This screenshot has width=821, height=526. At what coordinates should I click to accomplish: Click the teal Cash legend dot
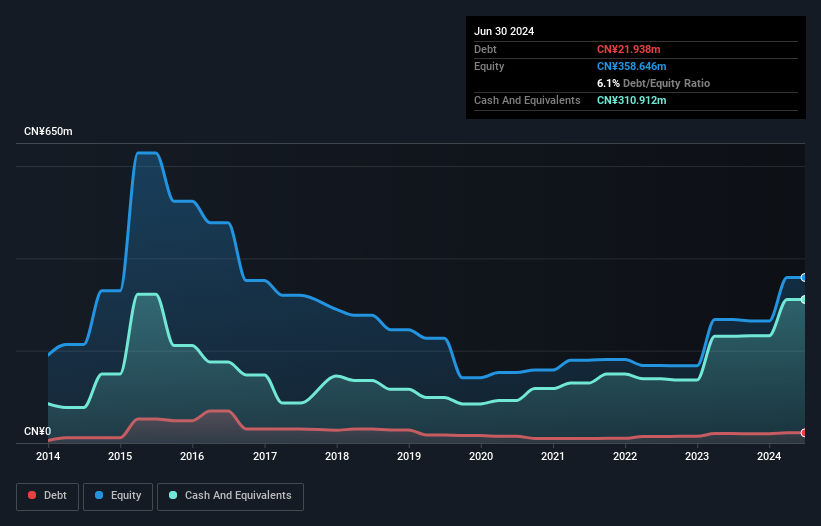[x=173, y=495]
